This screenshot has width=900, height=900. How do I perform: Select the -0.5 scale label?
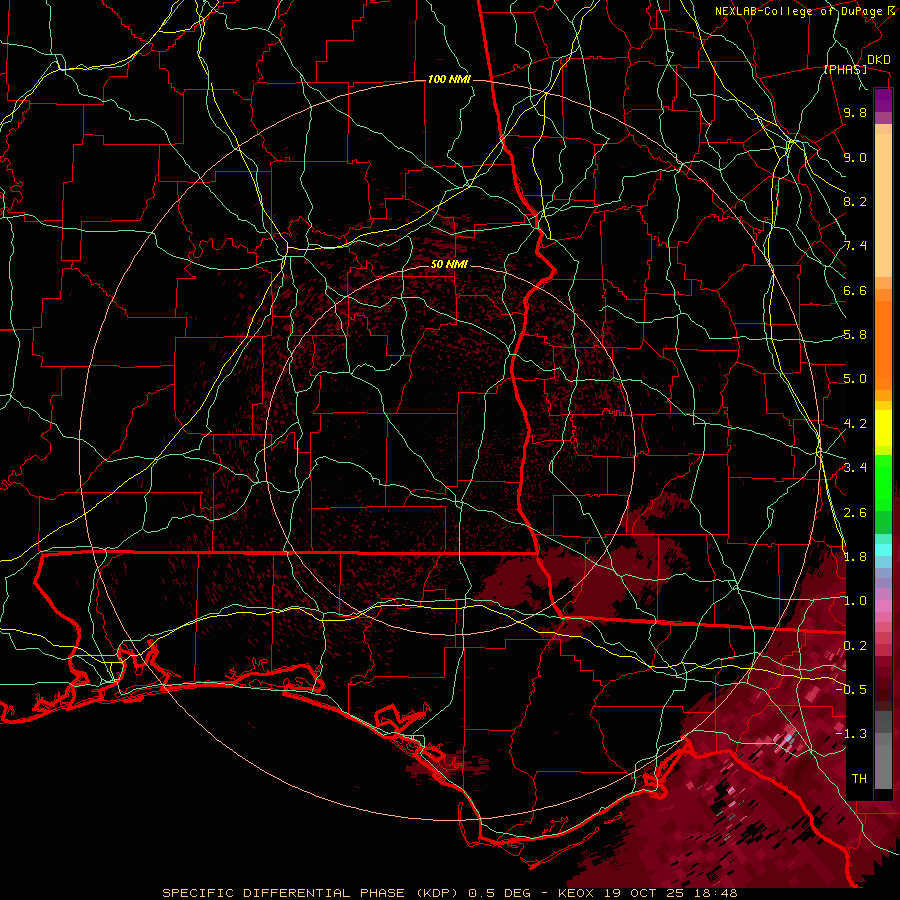point(851,689)
